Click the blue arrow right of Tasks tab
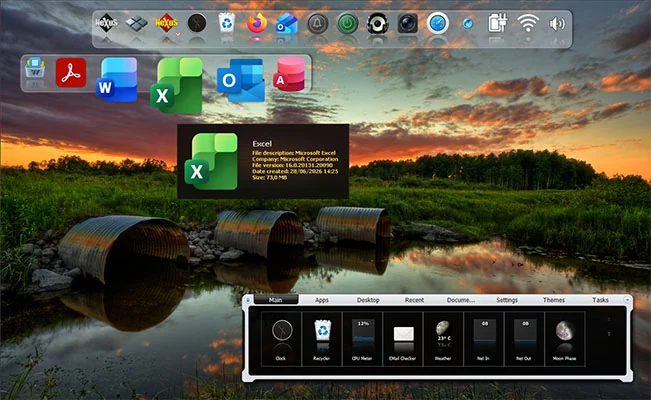The height and width of the screenshot is (400, 651). pos(627,299)
